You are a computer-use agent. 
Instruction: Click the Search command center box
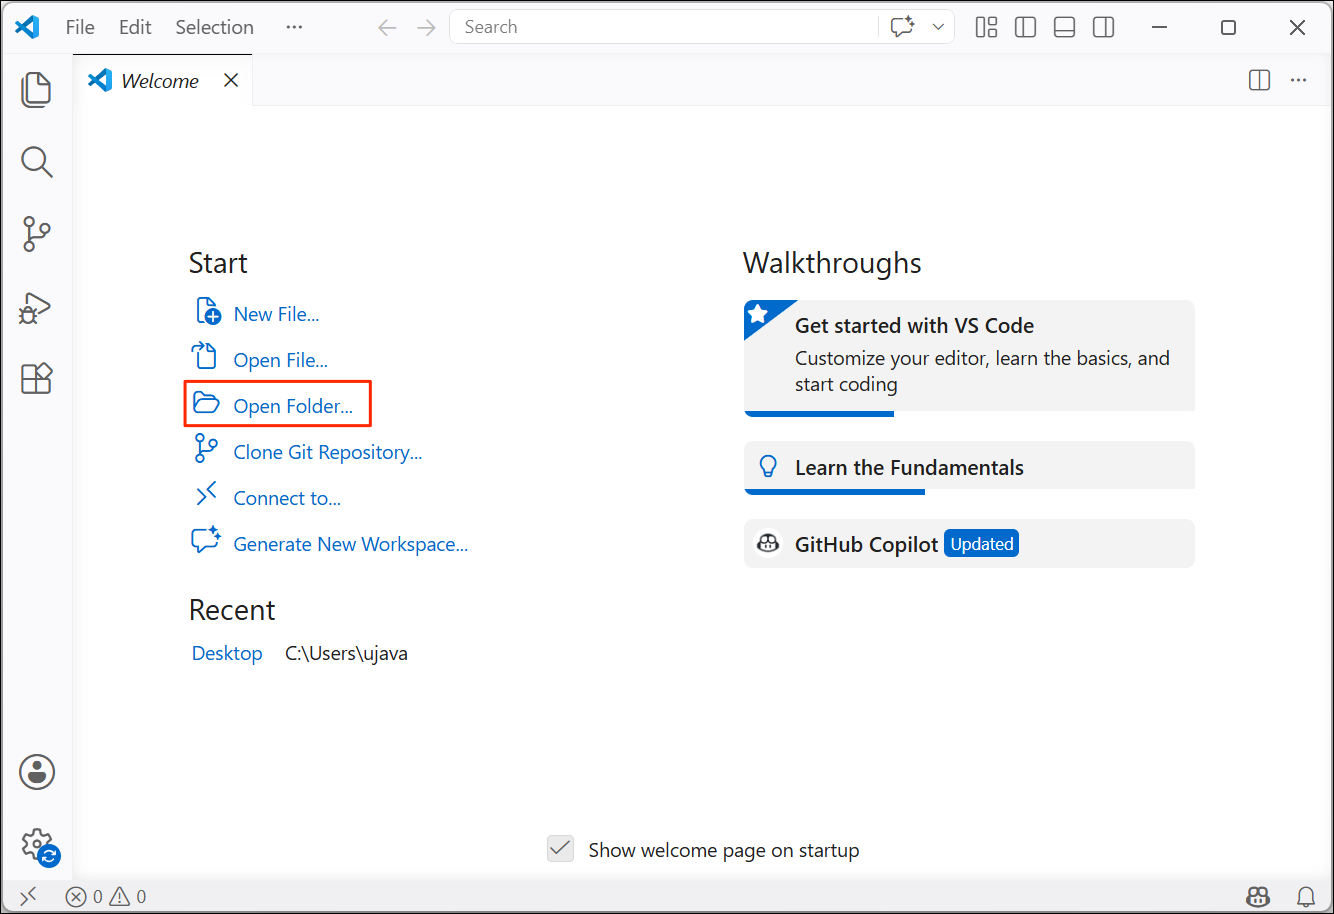click(664, 27)
